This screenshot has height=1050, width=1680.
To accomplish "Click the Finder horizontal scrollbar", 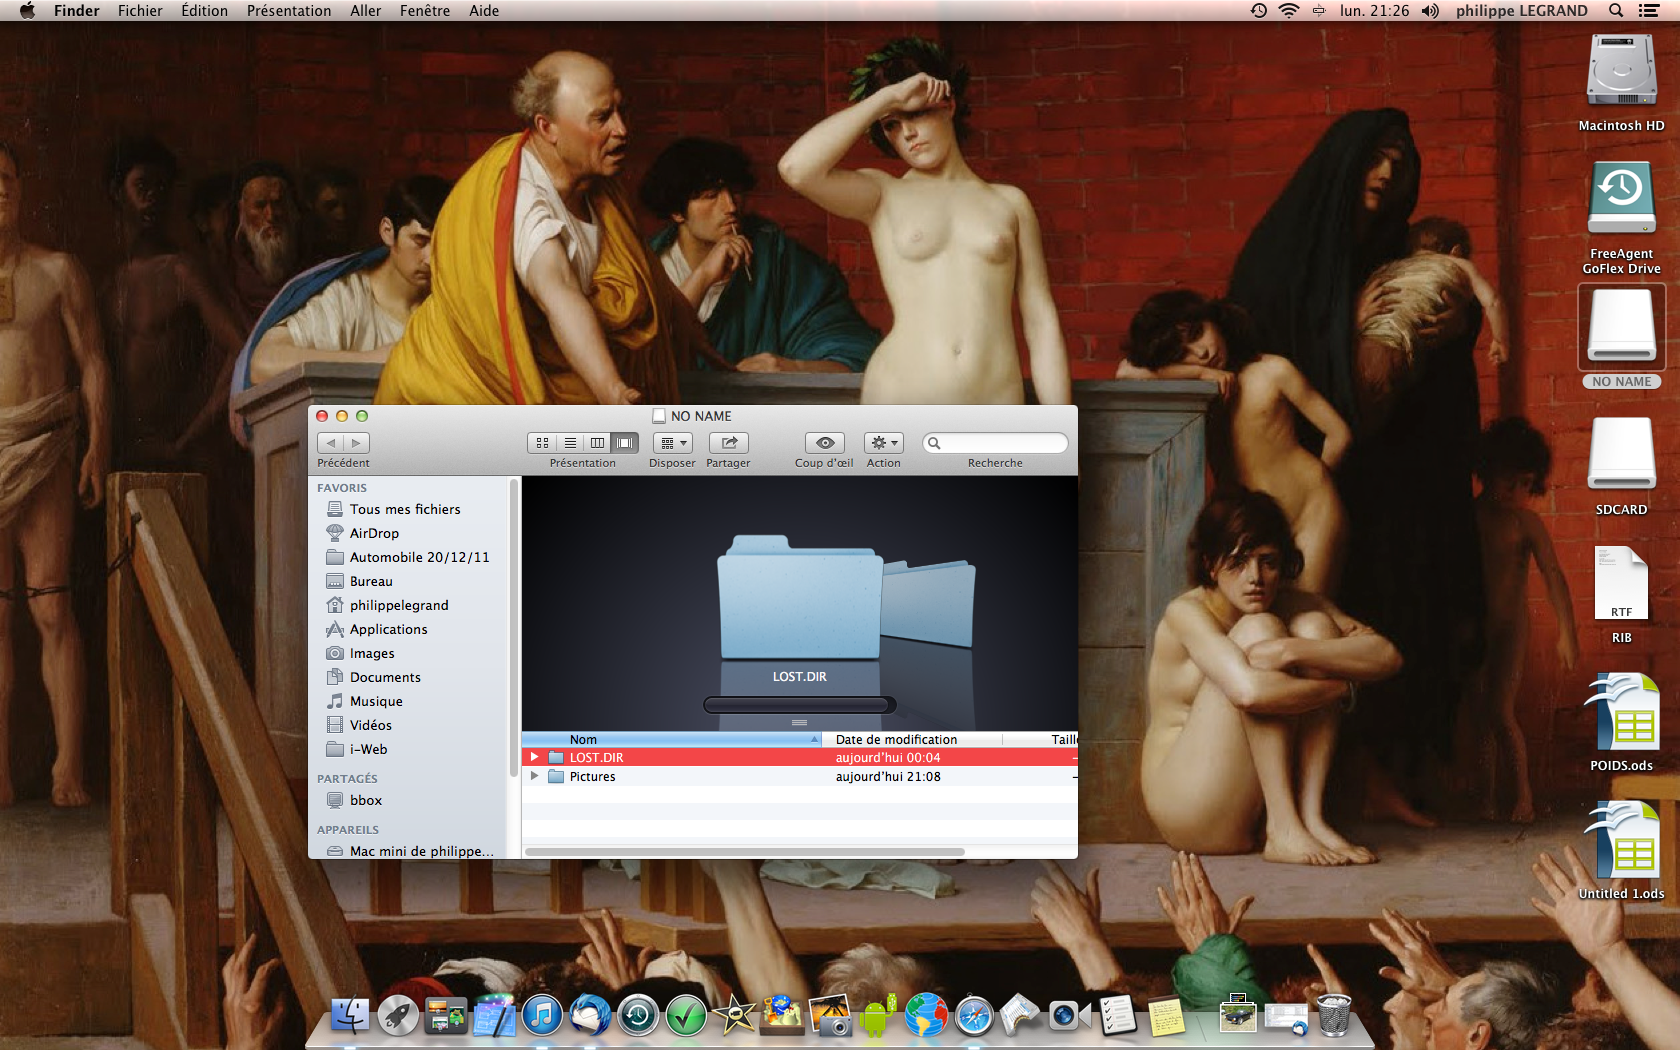I will pyautogui.click(x=745, y=852).
